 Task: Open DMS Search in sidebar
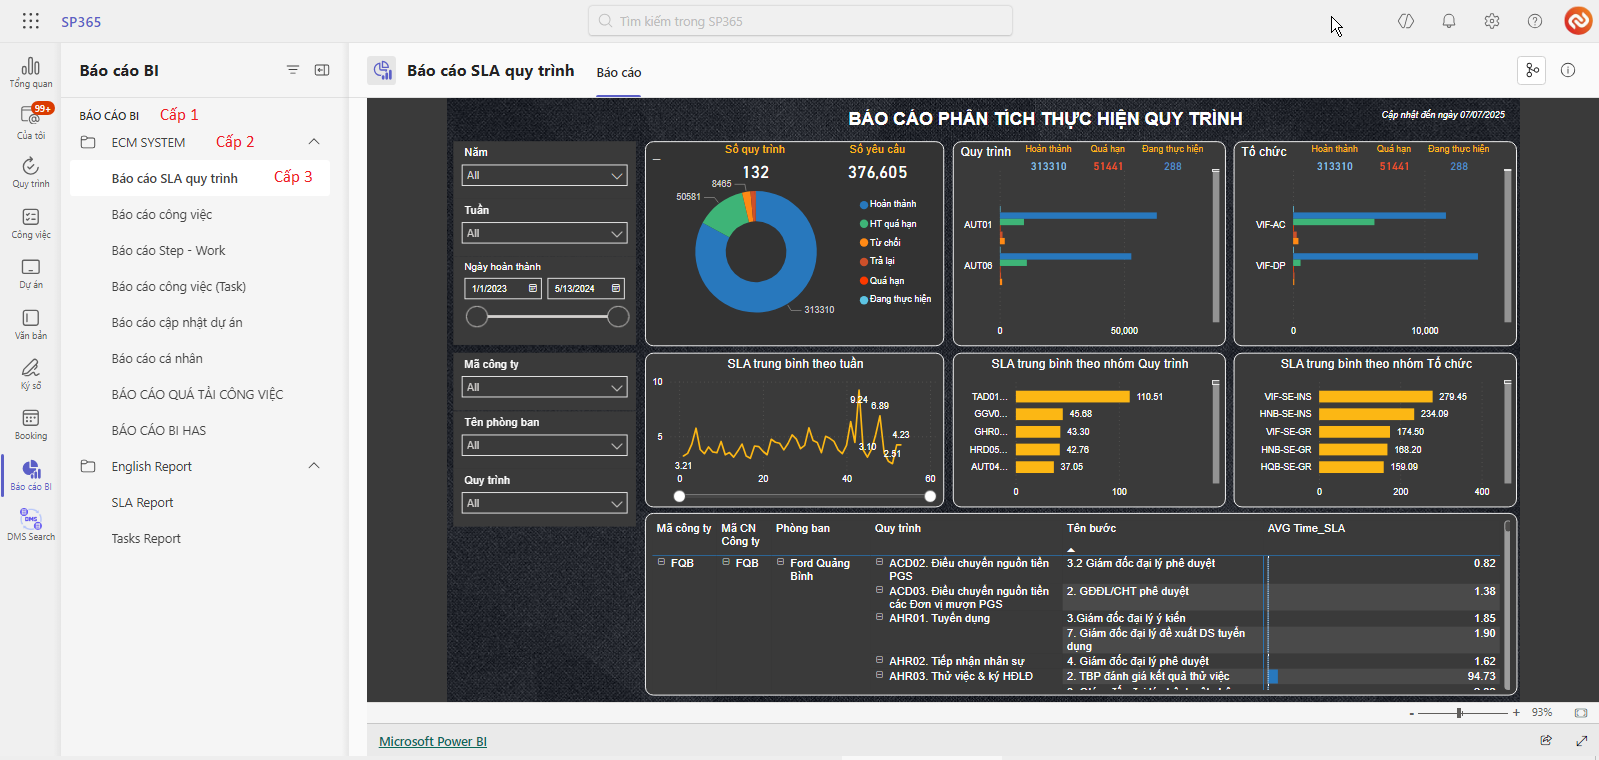(31, 524)
